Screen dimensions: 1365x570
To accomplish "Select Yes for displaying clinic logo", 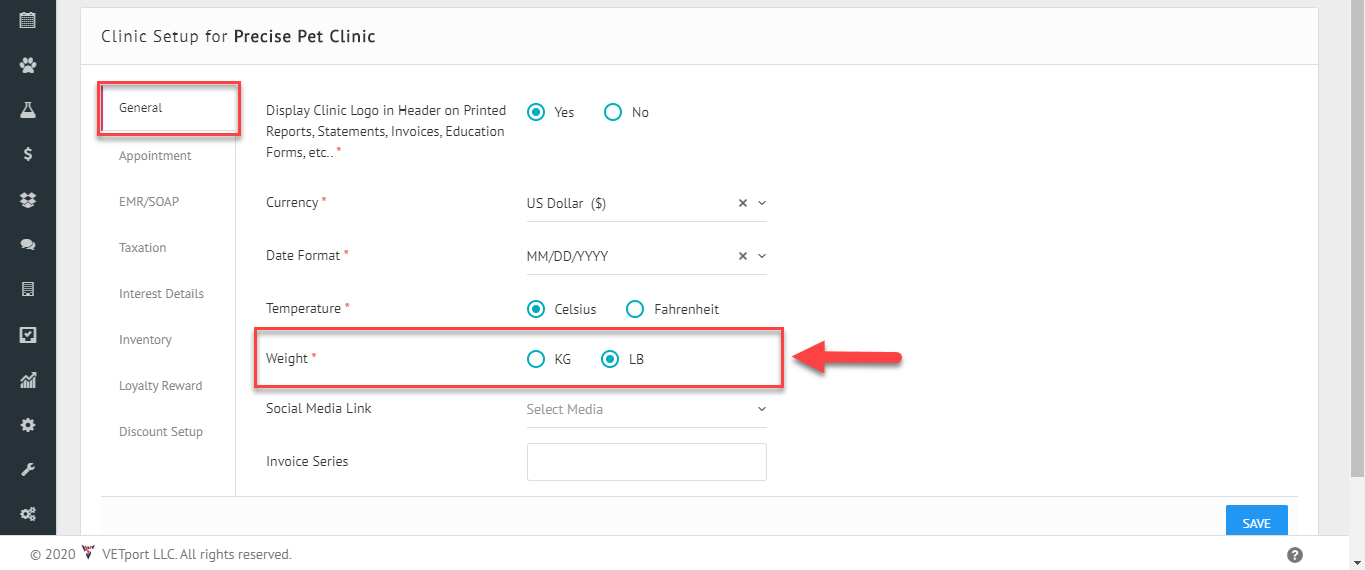I will pos(537,112).
